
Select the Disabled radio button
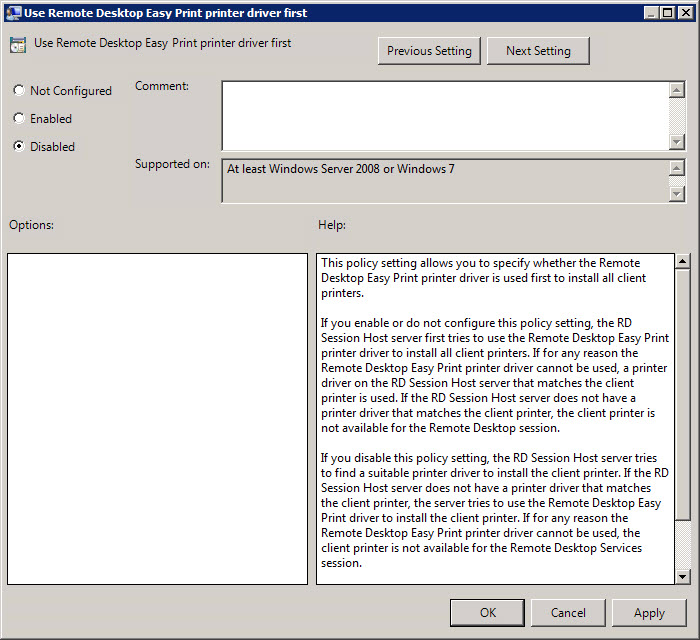point(19,146)
